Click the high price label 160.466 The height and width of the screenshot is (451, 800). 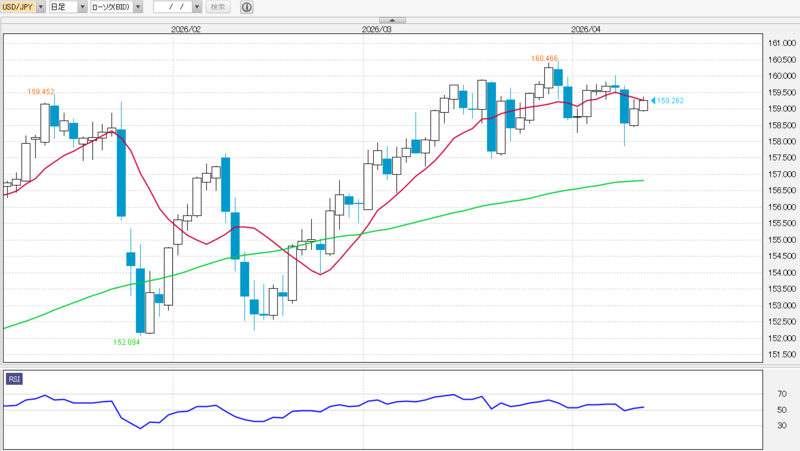pos(544,58)
